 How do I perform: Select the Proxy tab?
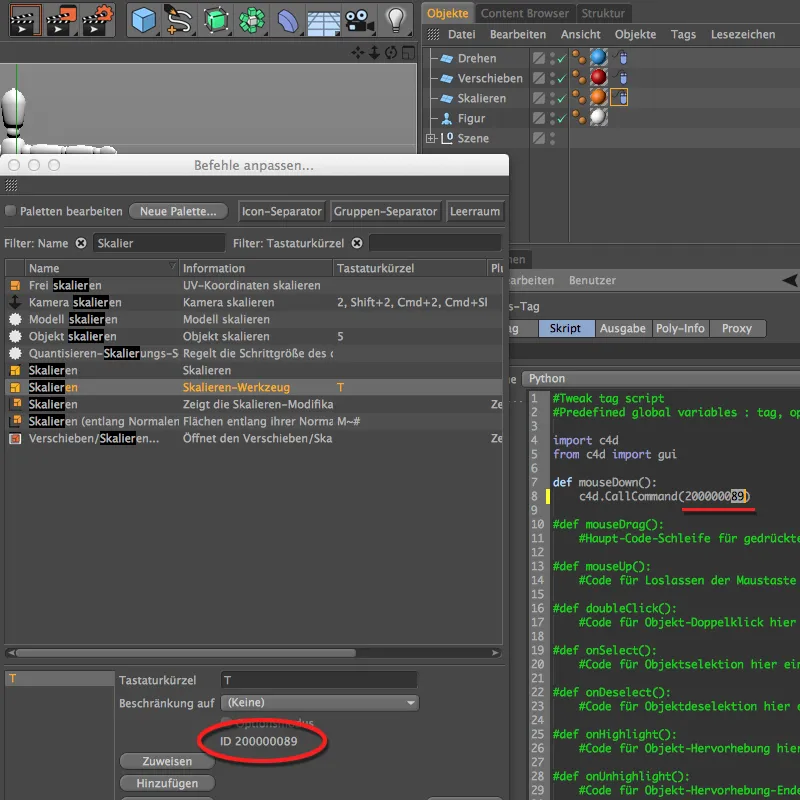point(737,328)
